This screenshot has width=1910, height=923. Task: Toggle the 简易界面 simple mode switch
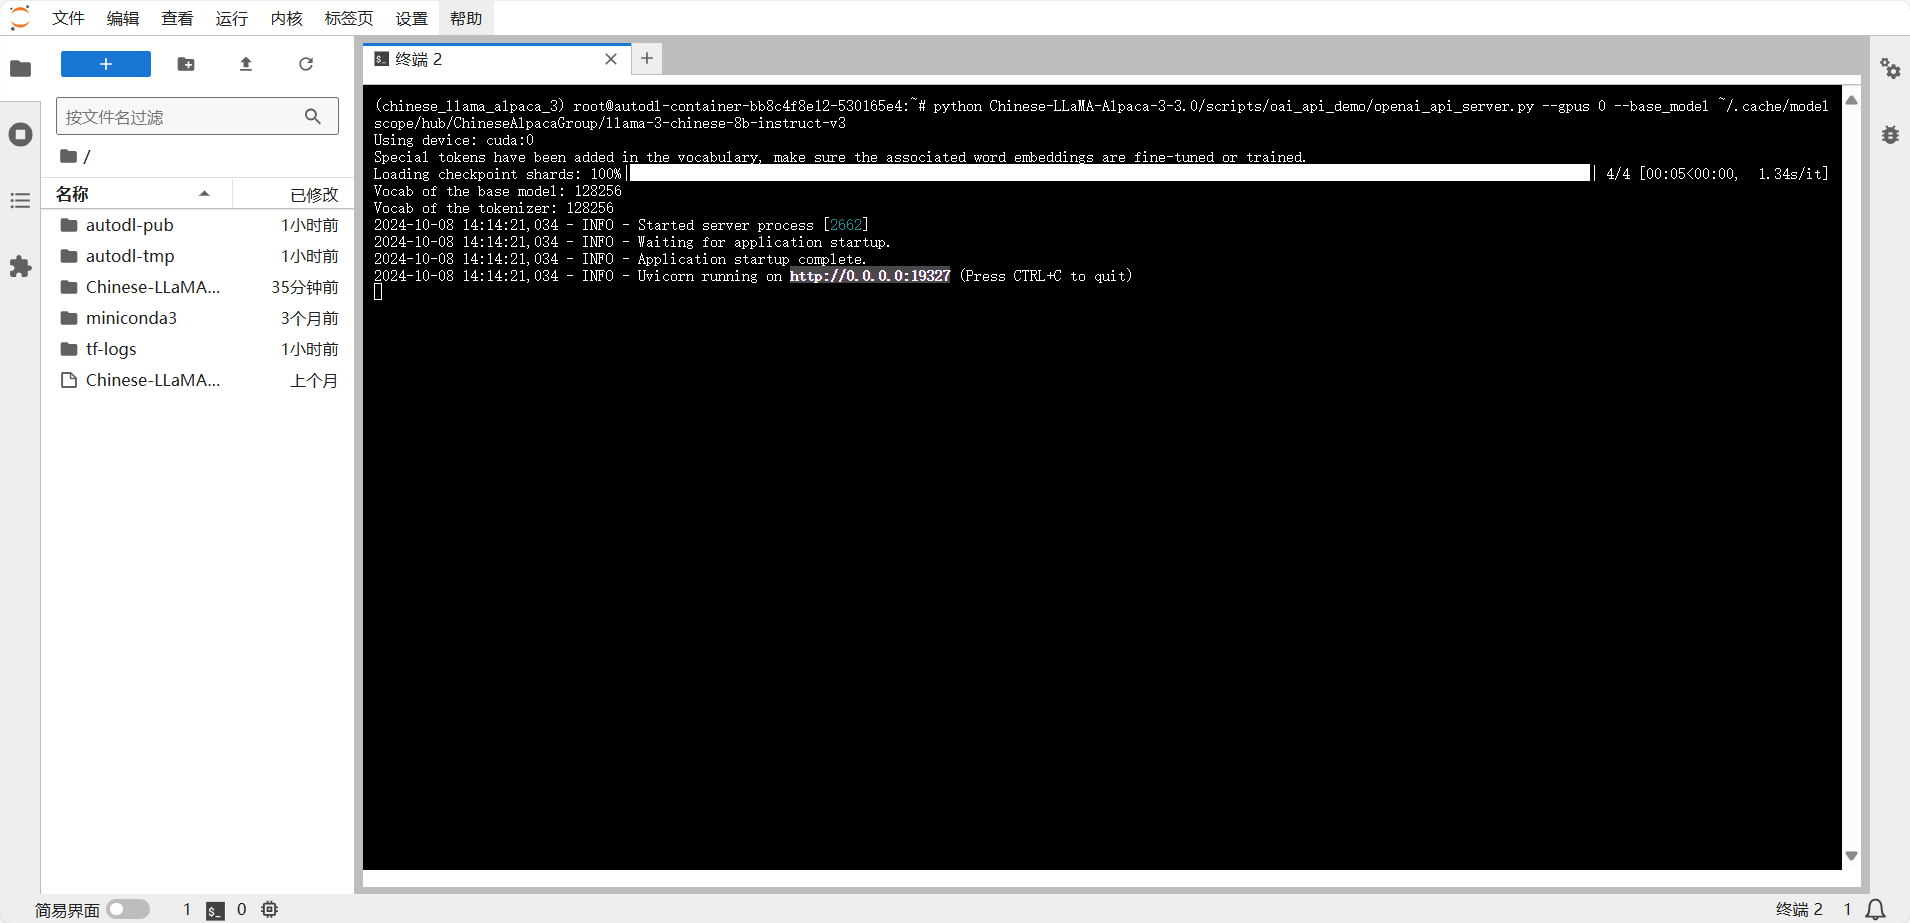click(x=128, y=909)
